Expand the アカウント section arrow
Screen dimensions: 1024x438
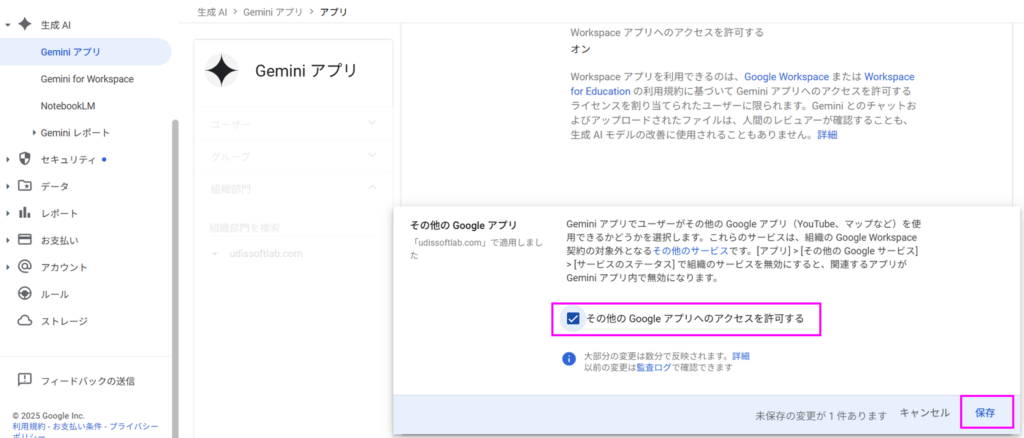tap(7, 267)
